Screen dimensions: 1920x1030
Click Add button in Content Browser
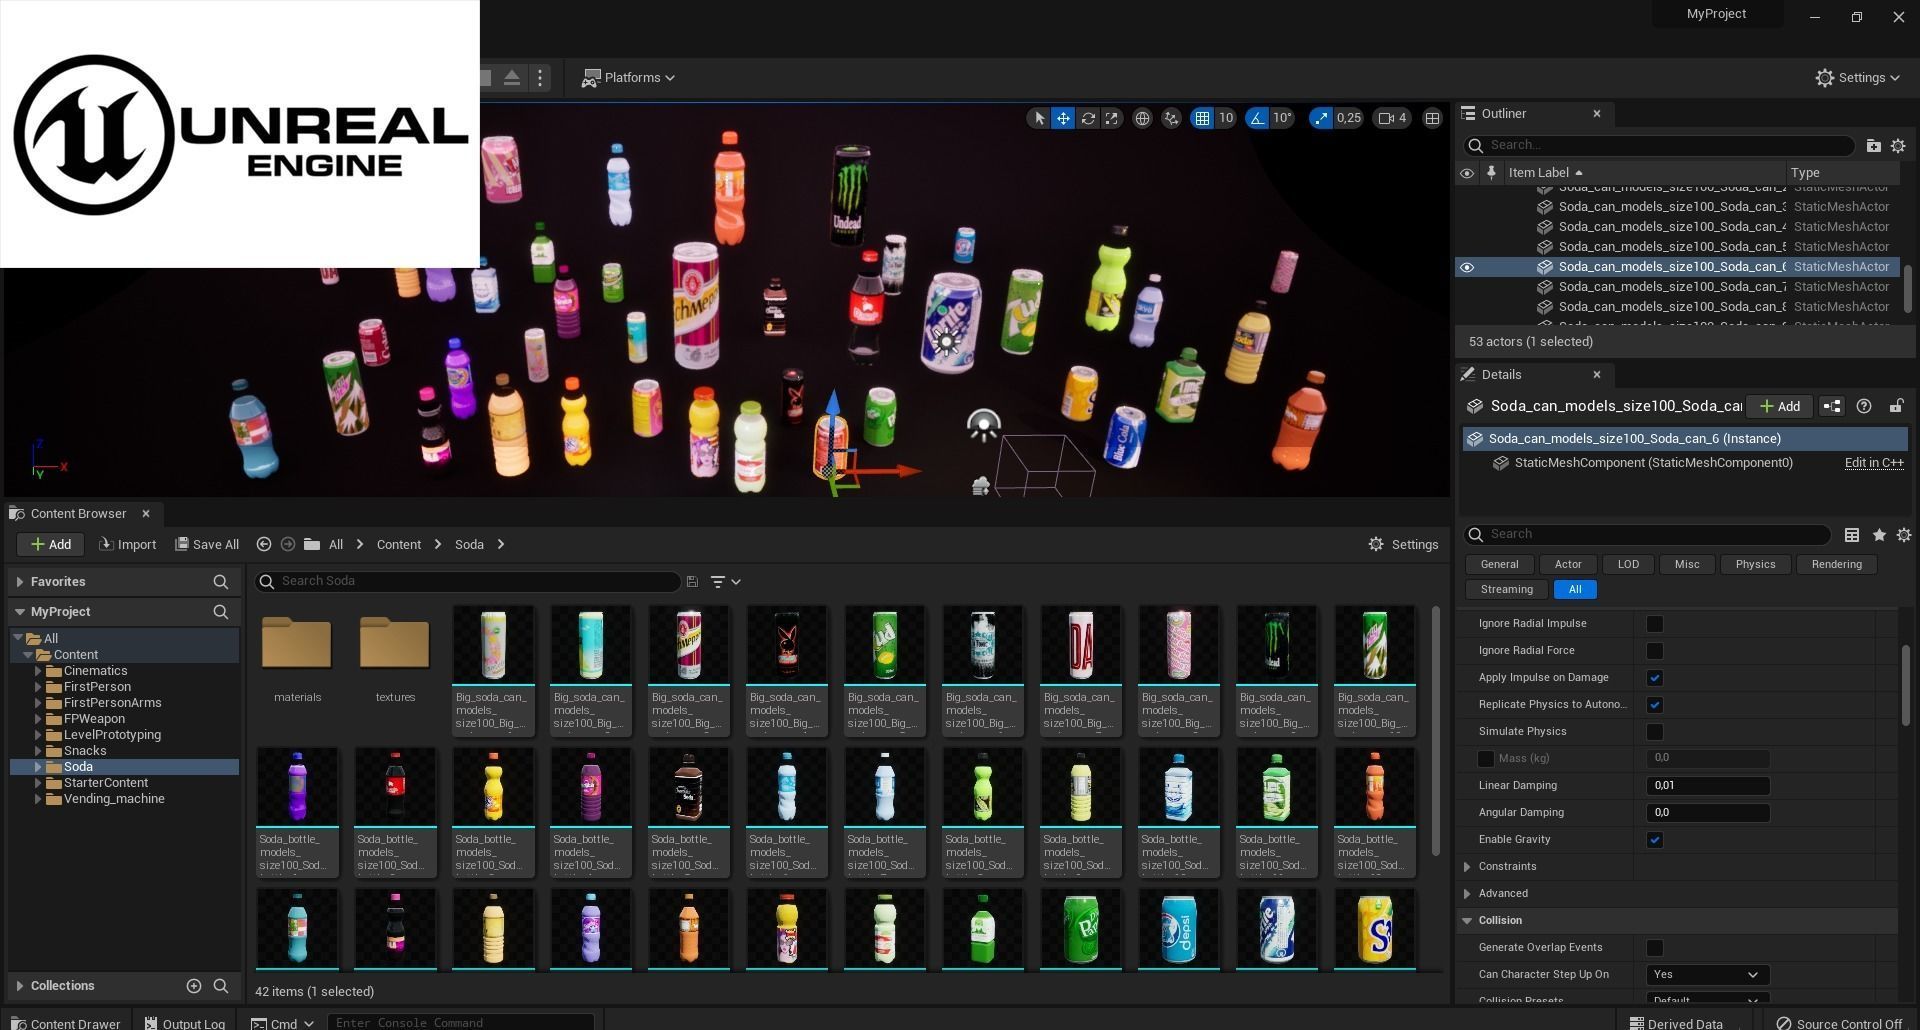[50, 545]
